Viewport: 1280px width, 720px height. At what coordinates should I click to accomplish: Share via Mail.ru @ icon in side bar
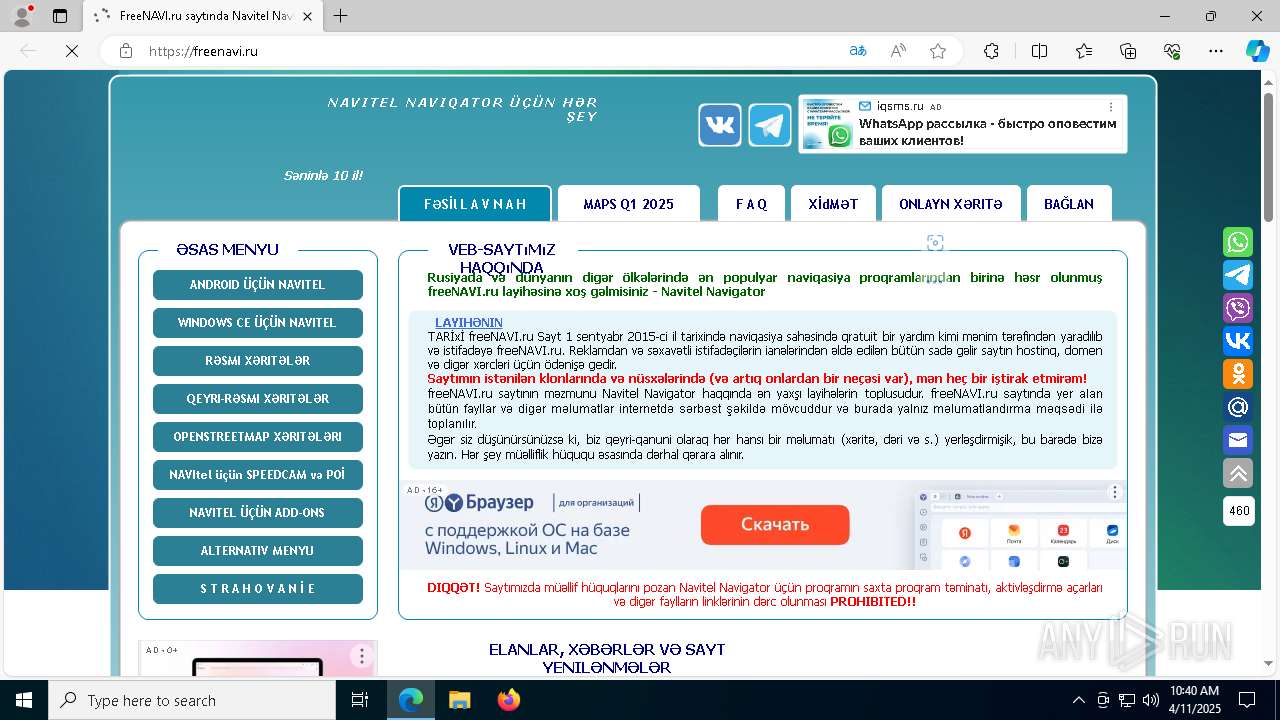1238,407
